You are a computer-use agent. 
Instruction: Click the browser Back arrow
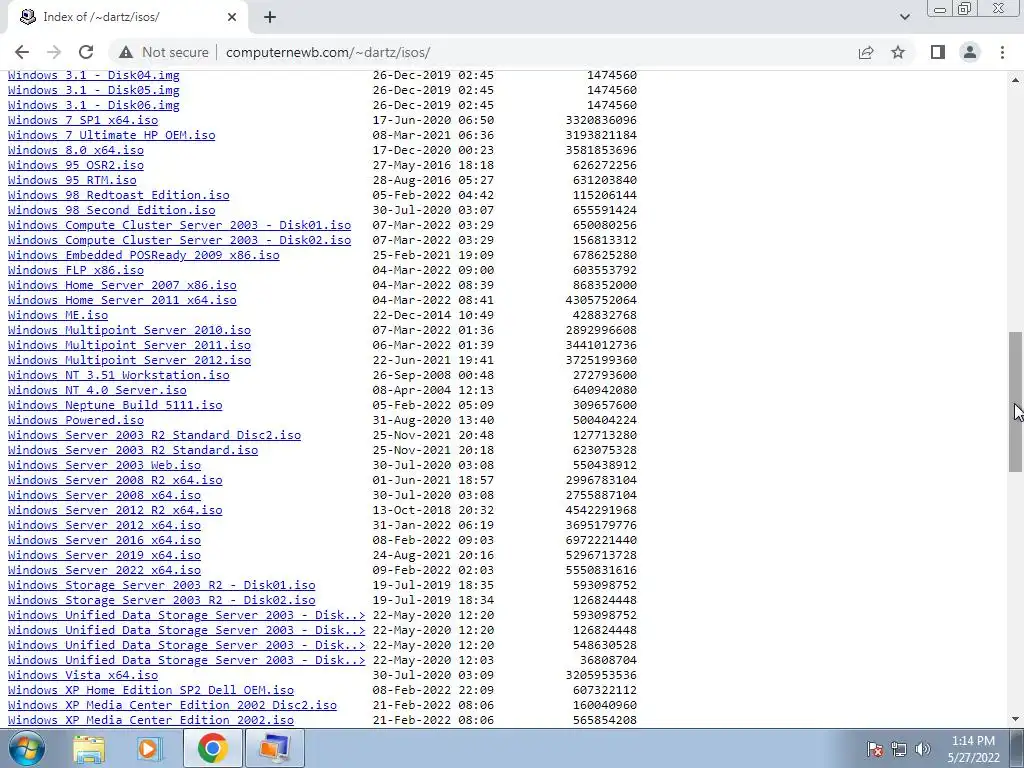[x=22, y=52]
